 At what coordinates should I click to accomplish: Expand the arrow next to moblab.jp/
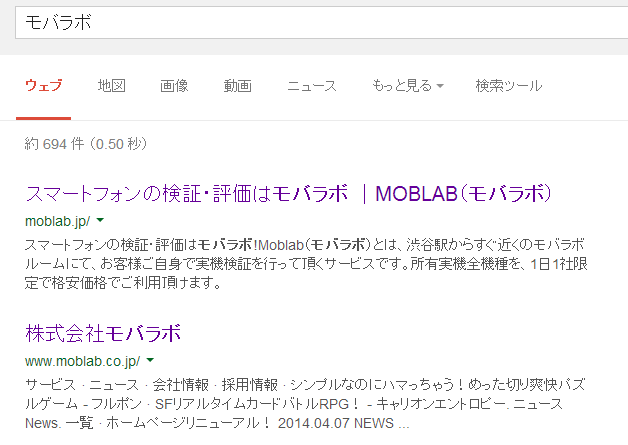[100, 220]
